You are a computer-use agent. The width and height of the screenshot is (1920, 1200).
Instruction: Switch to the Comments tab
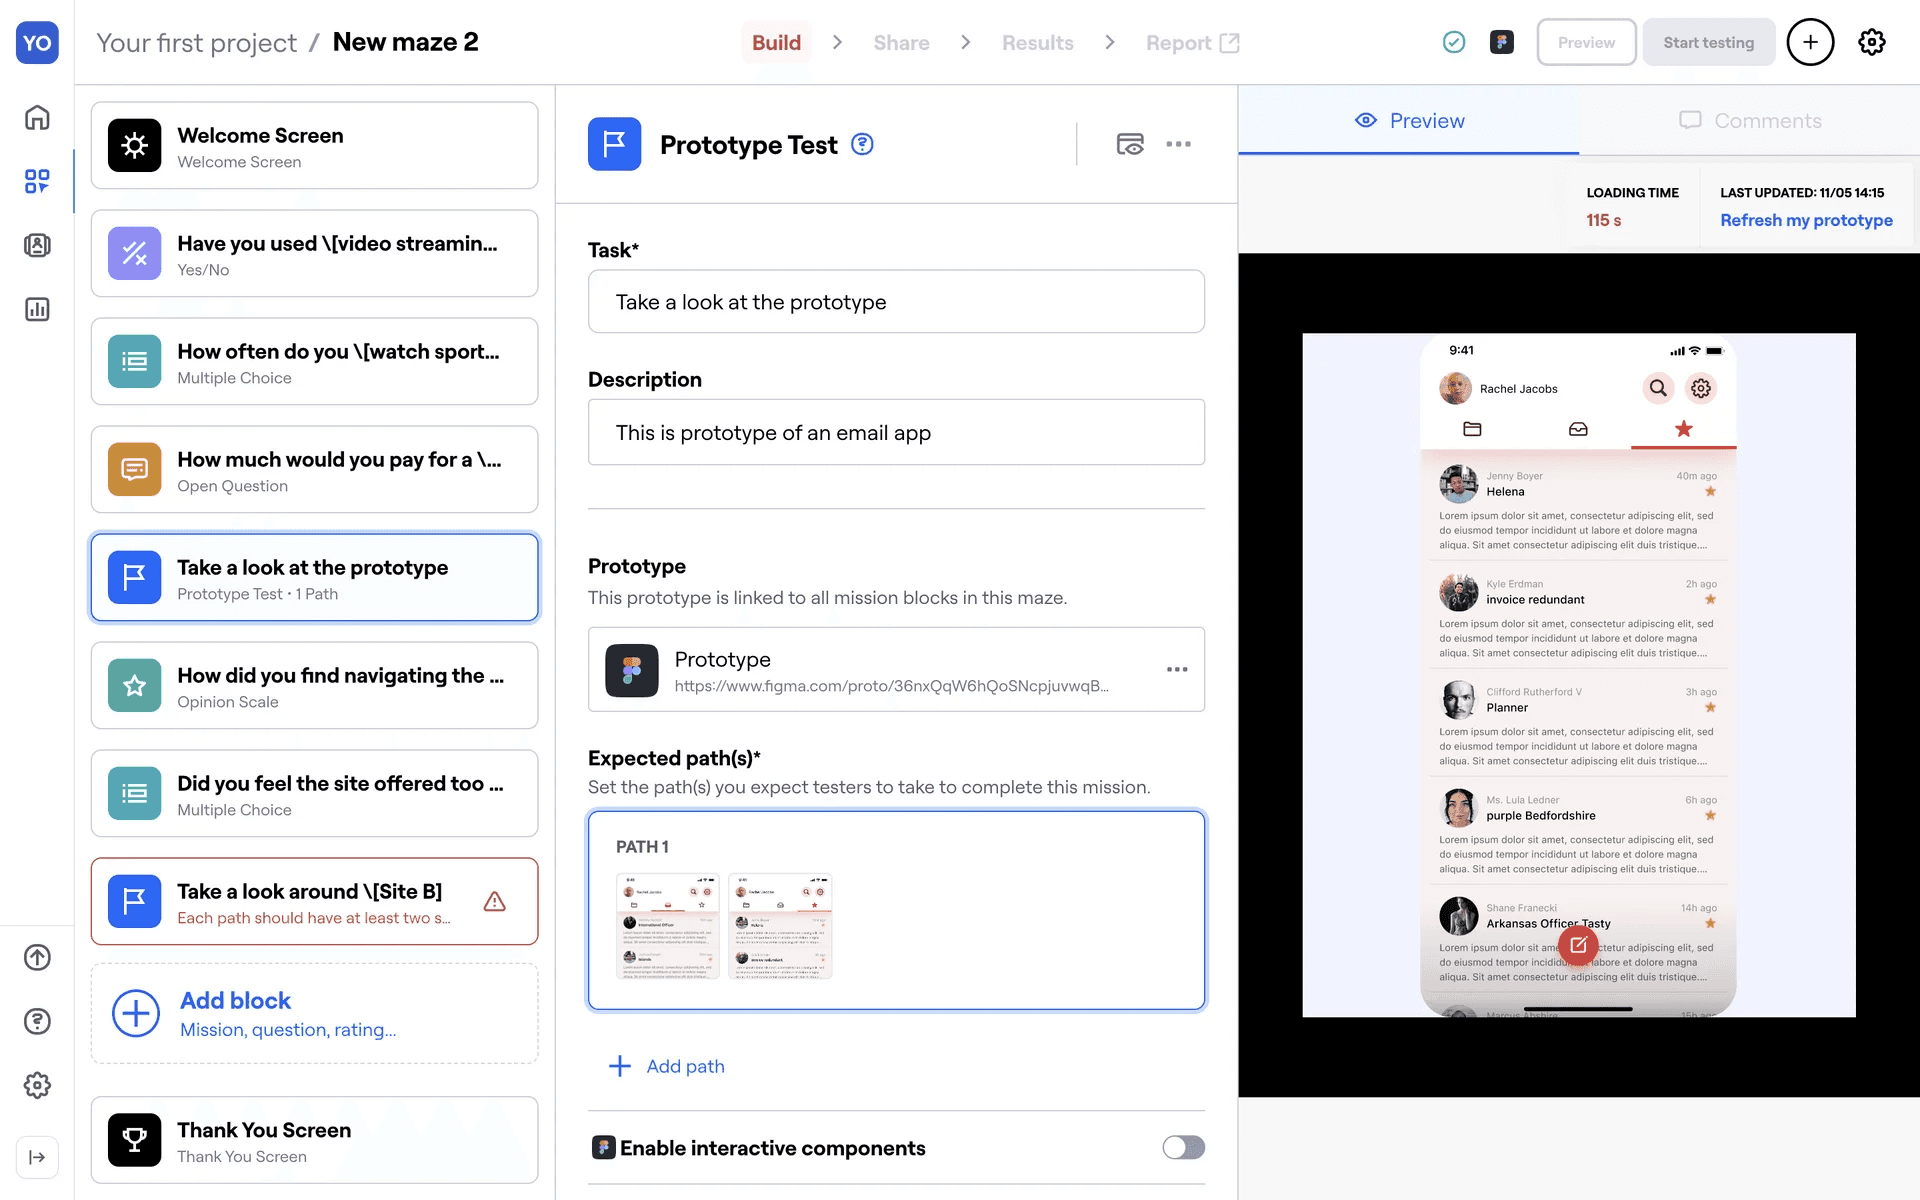(x=1750, y=120)
